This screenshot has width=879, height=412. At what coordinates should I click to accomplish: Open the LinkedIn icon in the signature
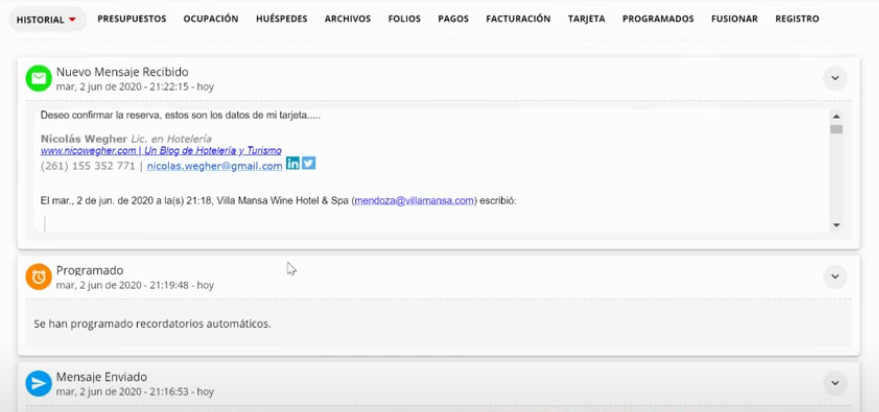click(x=293, y=163)
